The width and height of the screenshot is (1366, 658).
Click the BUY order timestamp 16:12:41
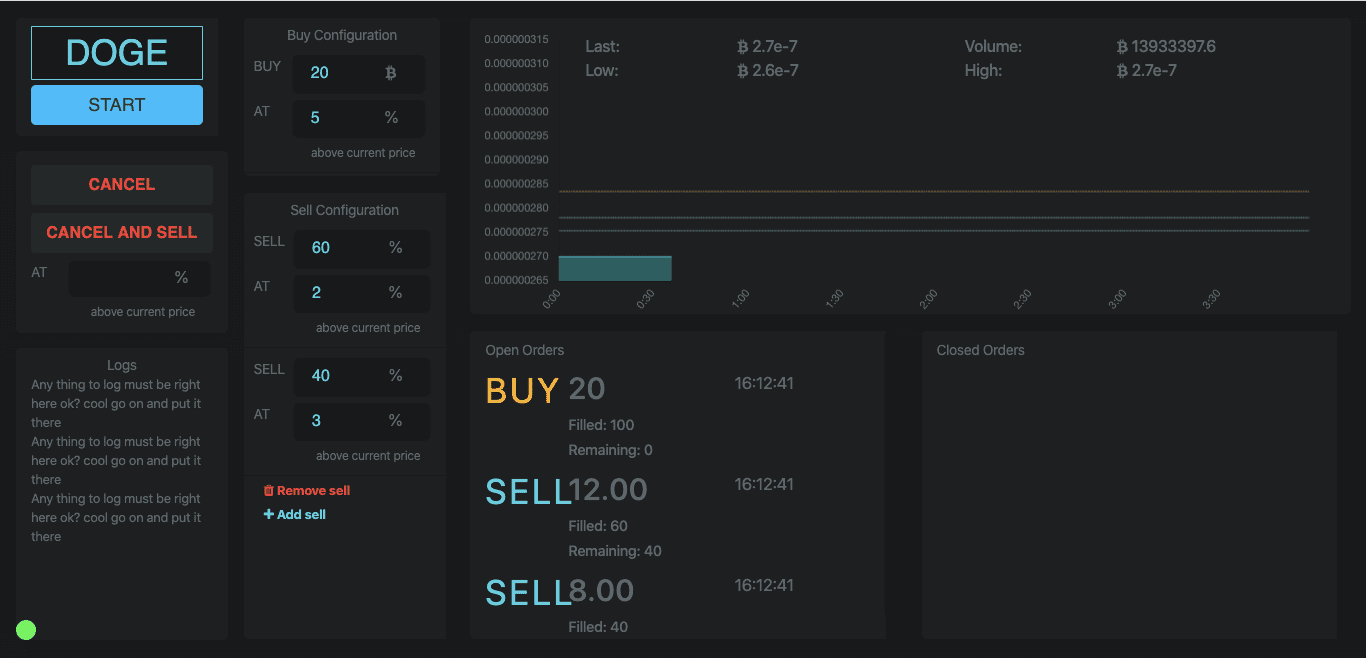click(x=764, y=383)
